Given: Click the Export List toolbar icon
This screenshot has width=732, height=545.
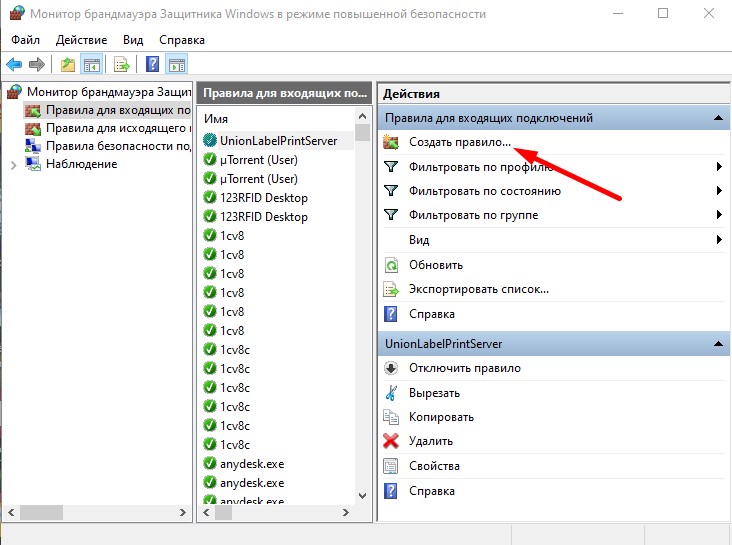Looking at the screenshot, I should point(122,65).
